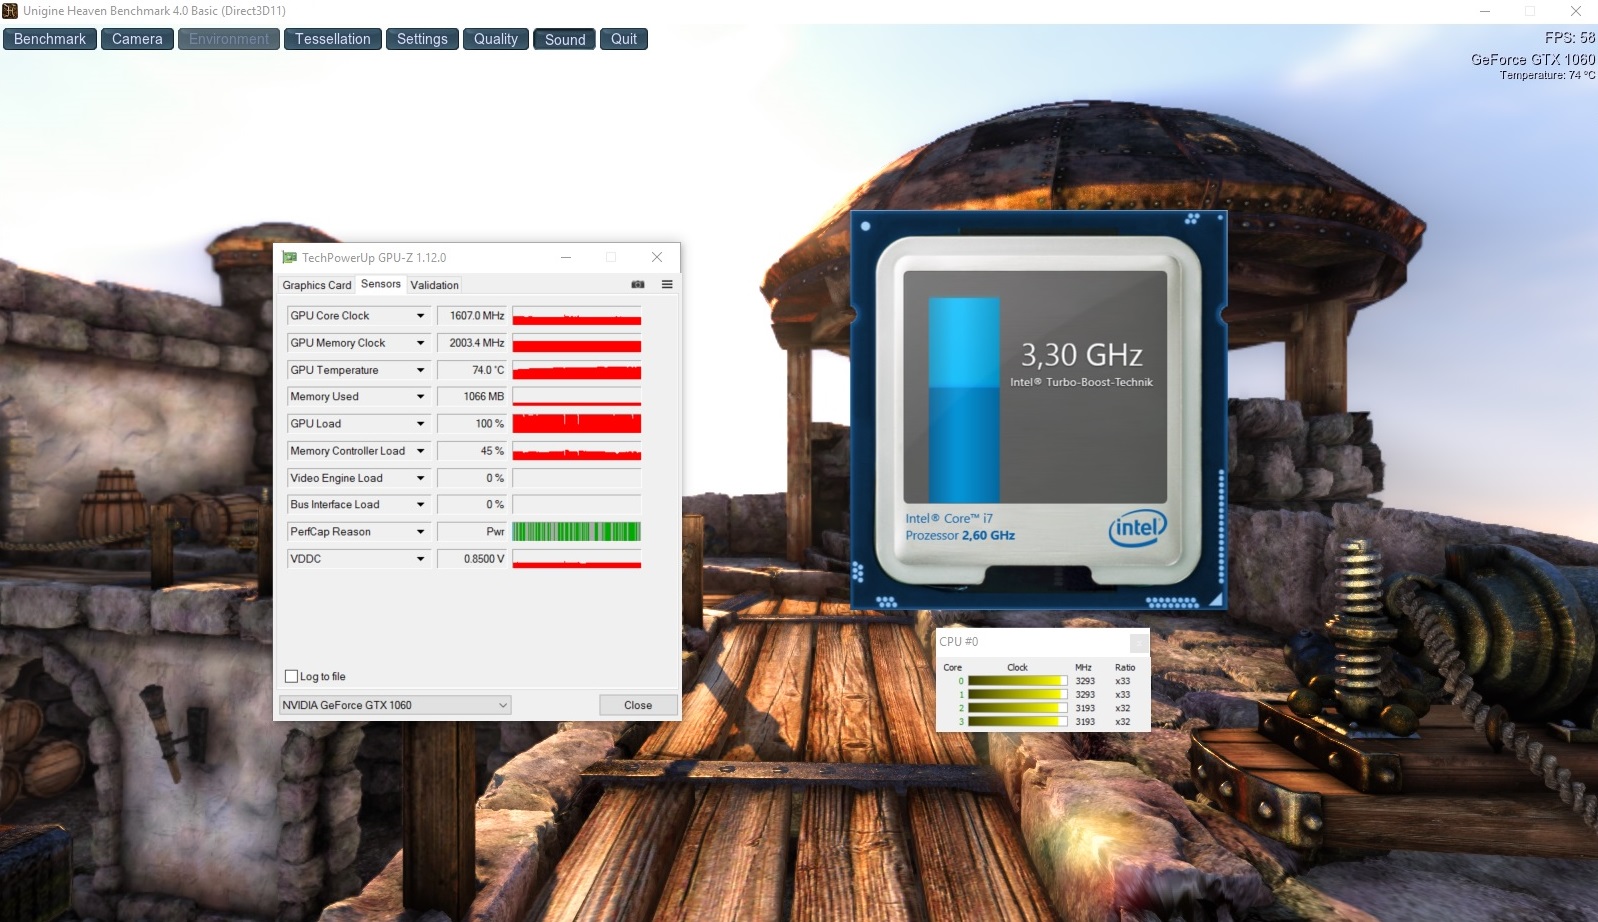Close the GPU-Z window with X
The width and height of the screenshot is (1598, 922).
click(x=657, y=257)
